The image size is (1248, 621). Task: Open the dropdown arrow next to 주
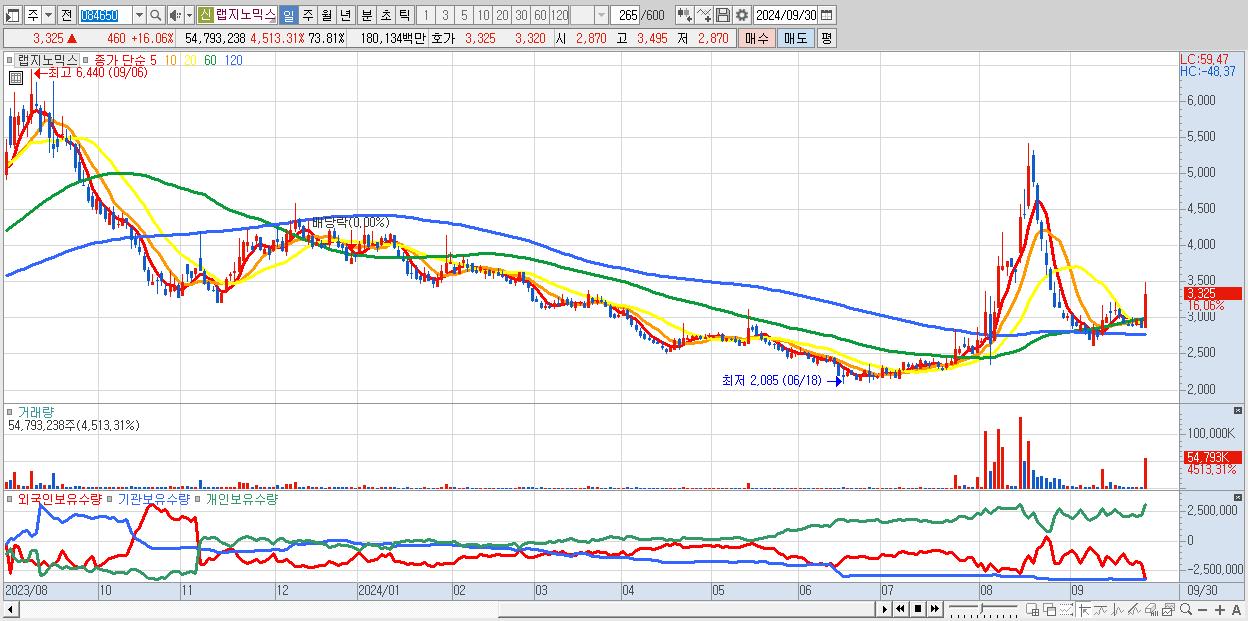click(48, 15)
